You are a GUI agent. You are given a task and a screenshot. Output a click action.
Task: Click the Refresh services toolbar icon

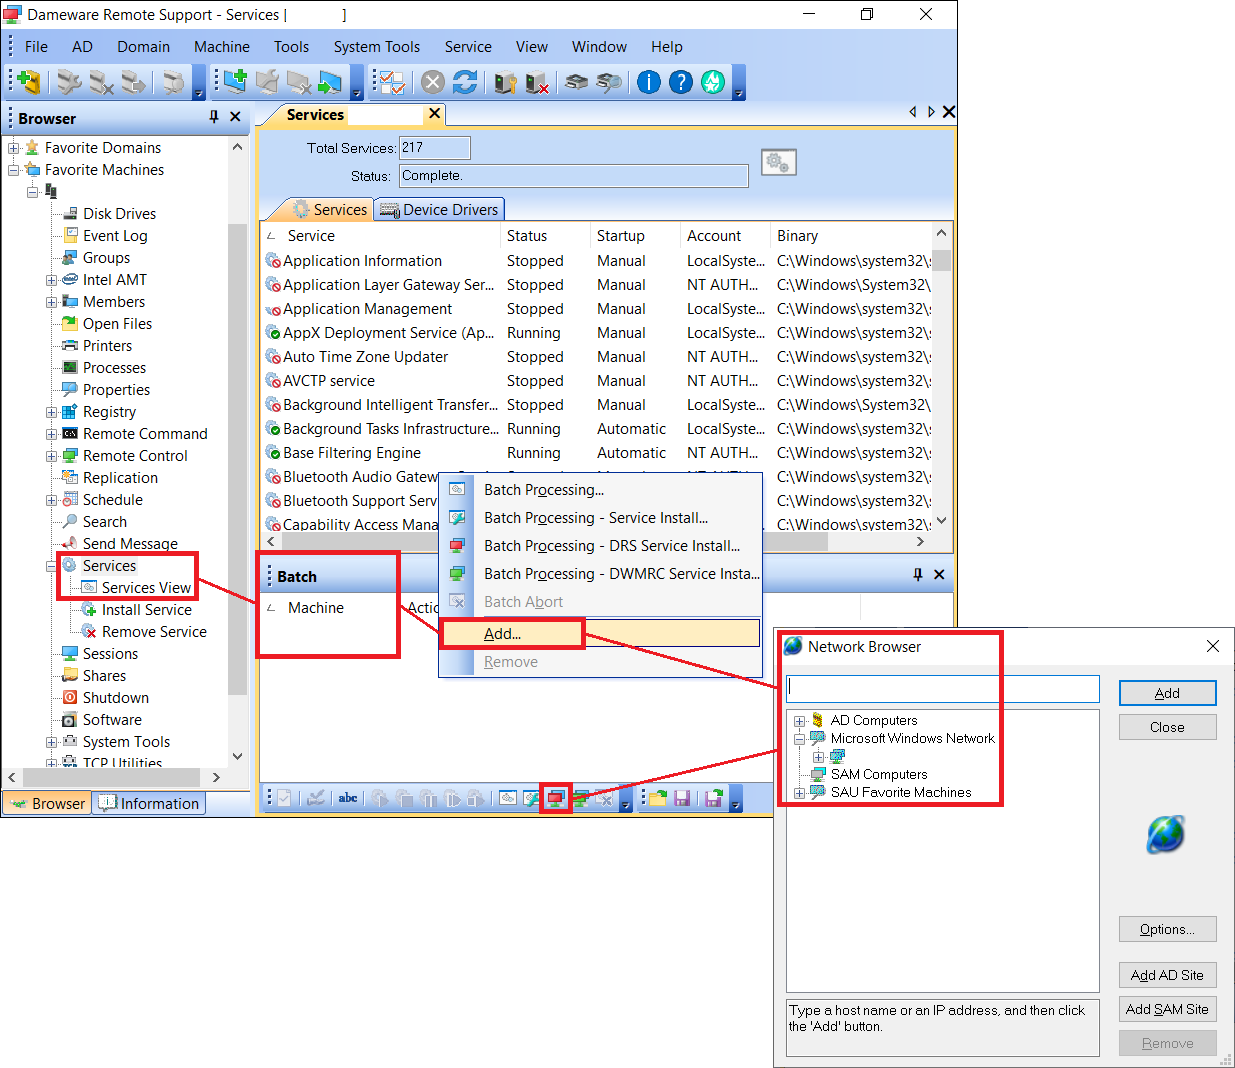(x=465, y=82)
